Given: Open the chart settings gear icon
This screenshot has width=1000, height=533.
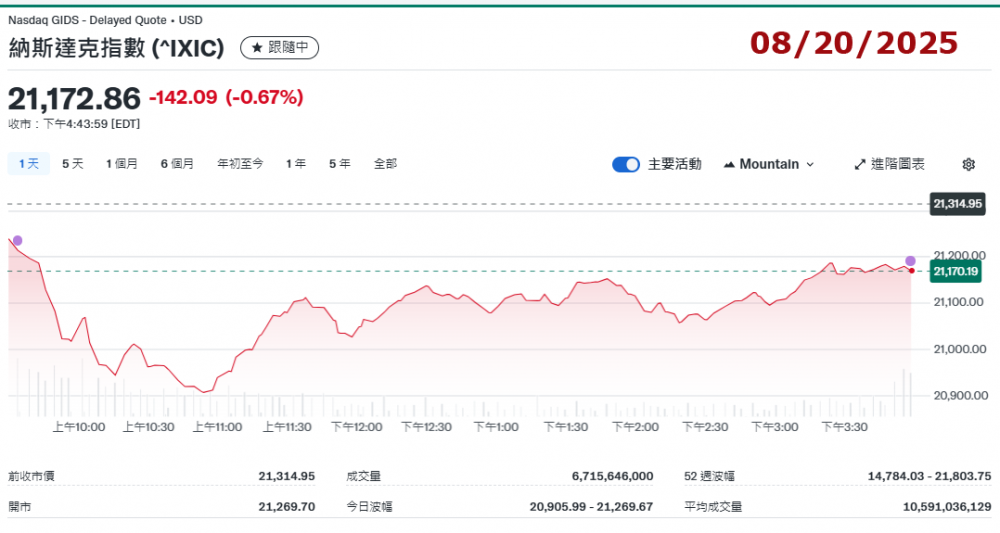Looking at the screenshot, I should pos(968,164).
